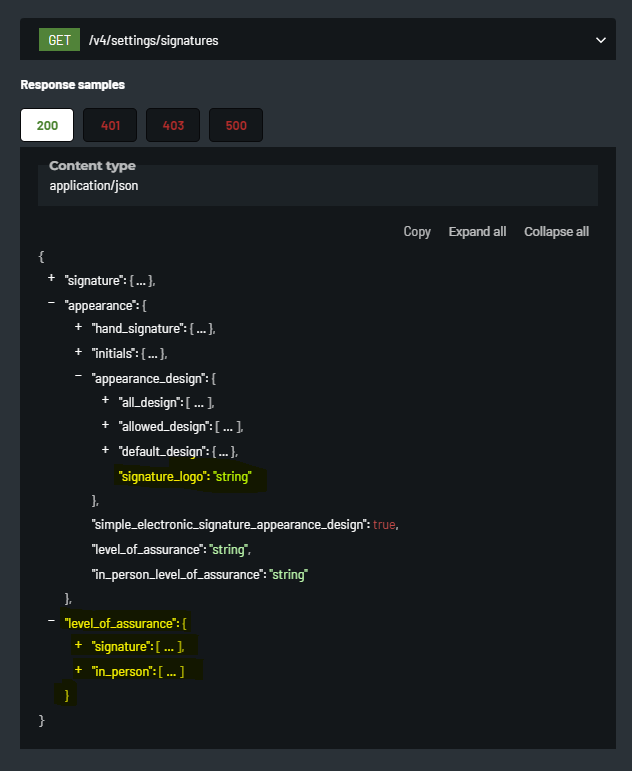
Task: Show the 500 response sample
Action: [236, 126]
